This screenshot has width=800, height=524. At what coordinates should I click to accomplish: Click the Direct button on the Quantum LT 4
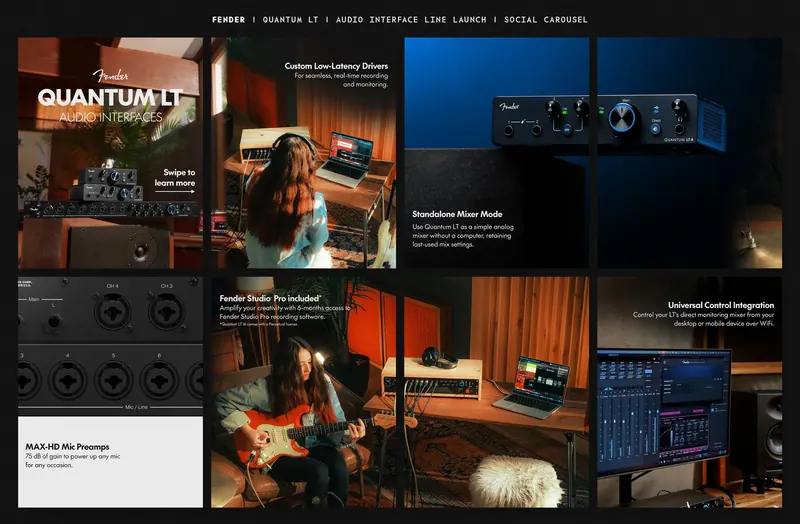click(x=656, y=129)
